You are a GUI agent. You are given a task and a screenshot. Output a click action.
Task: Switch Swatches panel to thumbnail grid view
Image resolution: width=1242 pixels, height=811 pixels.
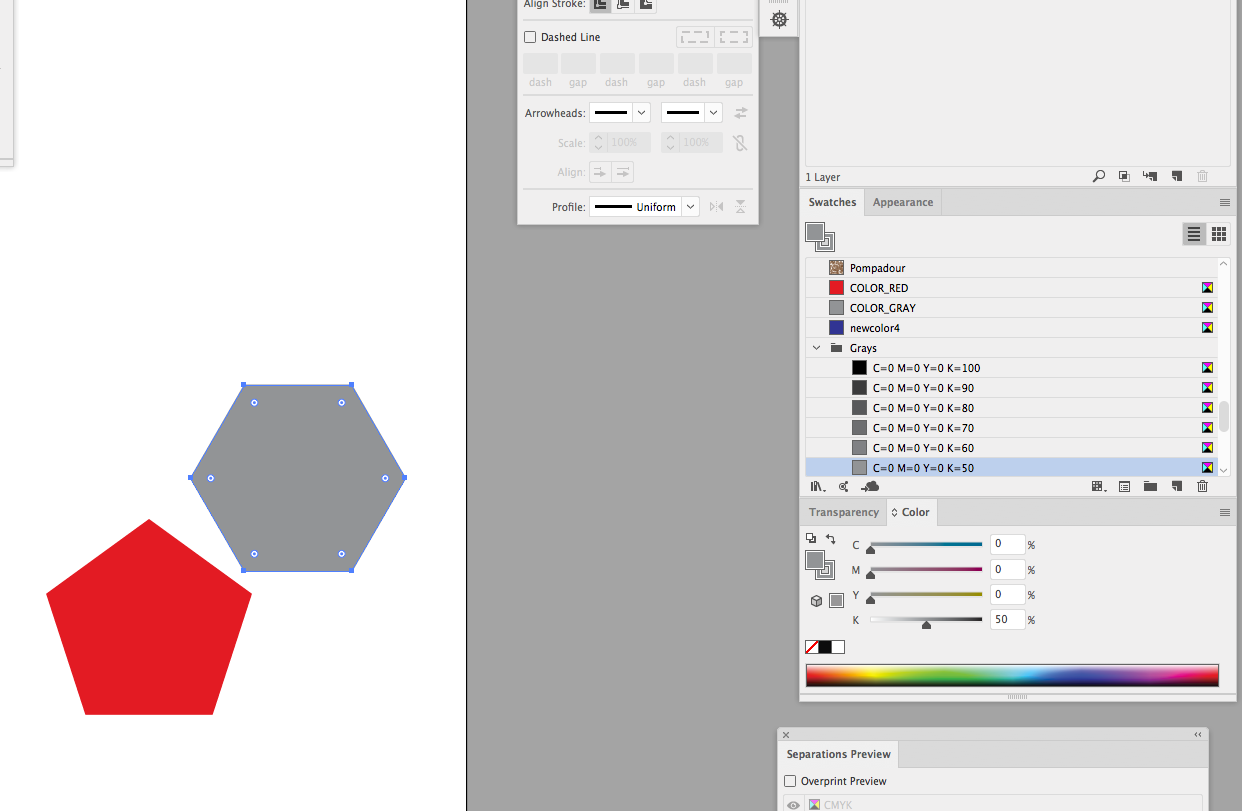tap(1219, 234)
